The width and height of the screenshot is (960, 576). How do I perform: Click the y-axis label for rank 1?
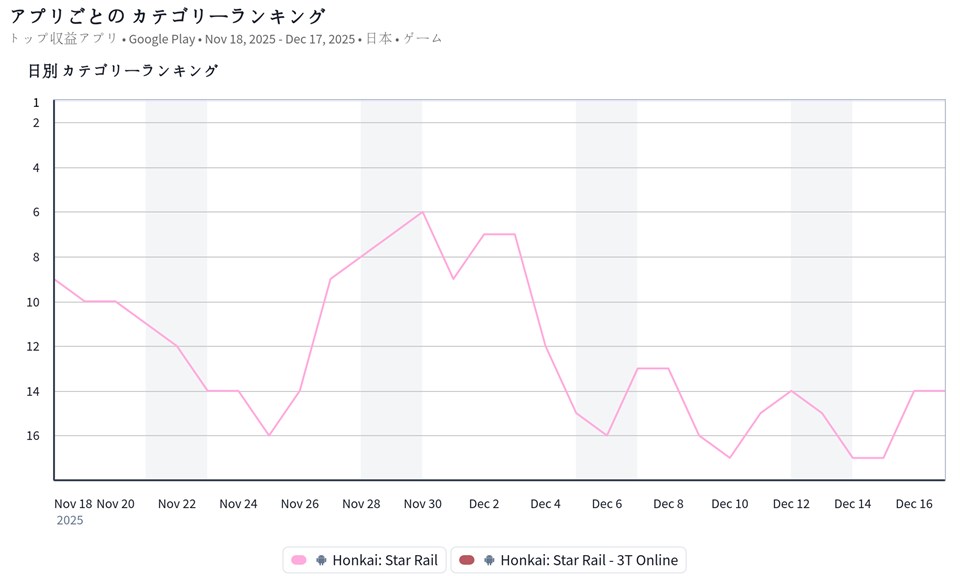(36, 103)
